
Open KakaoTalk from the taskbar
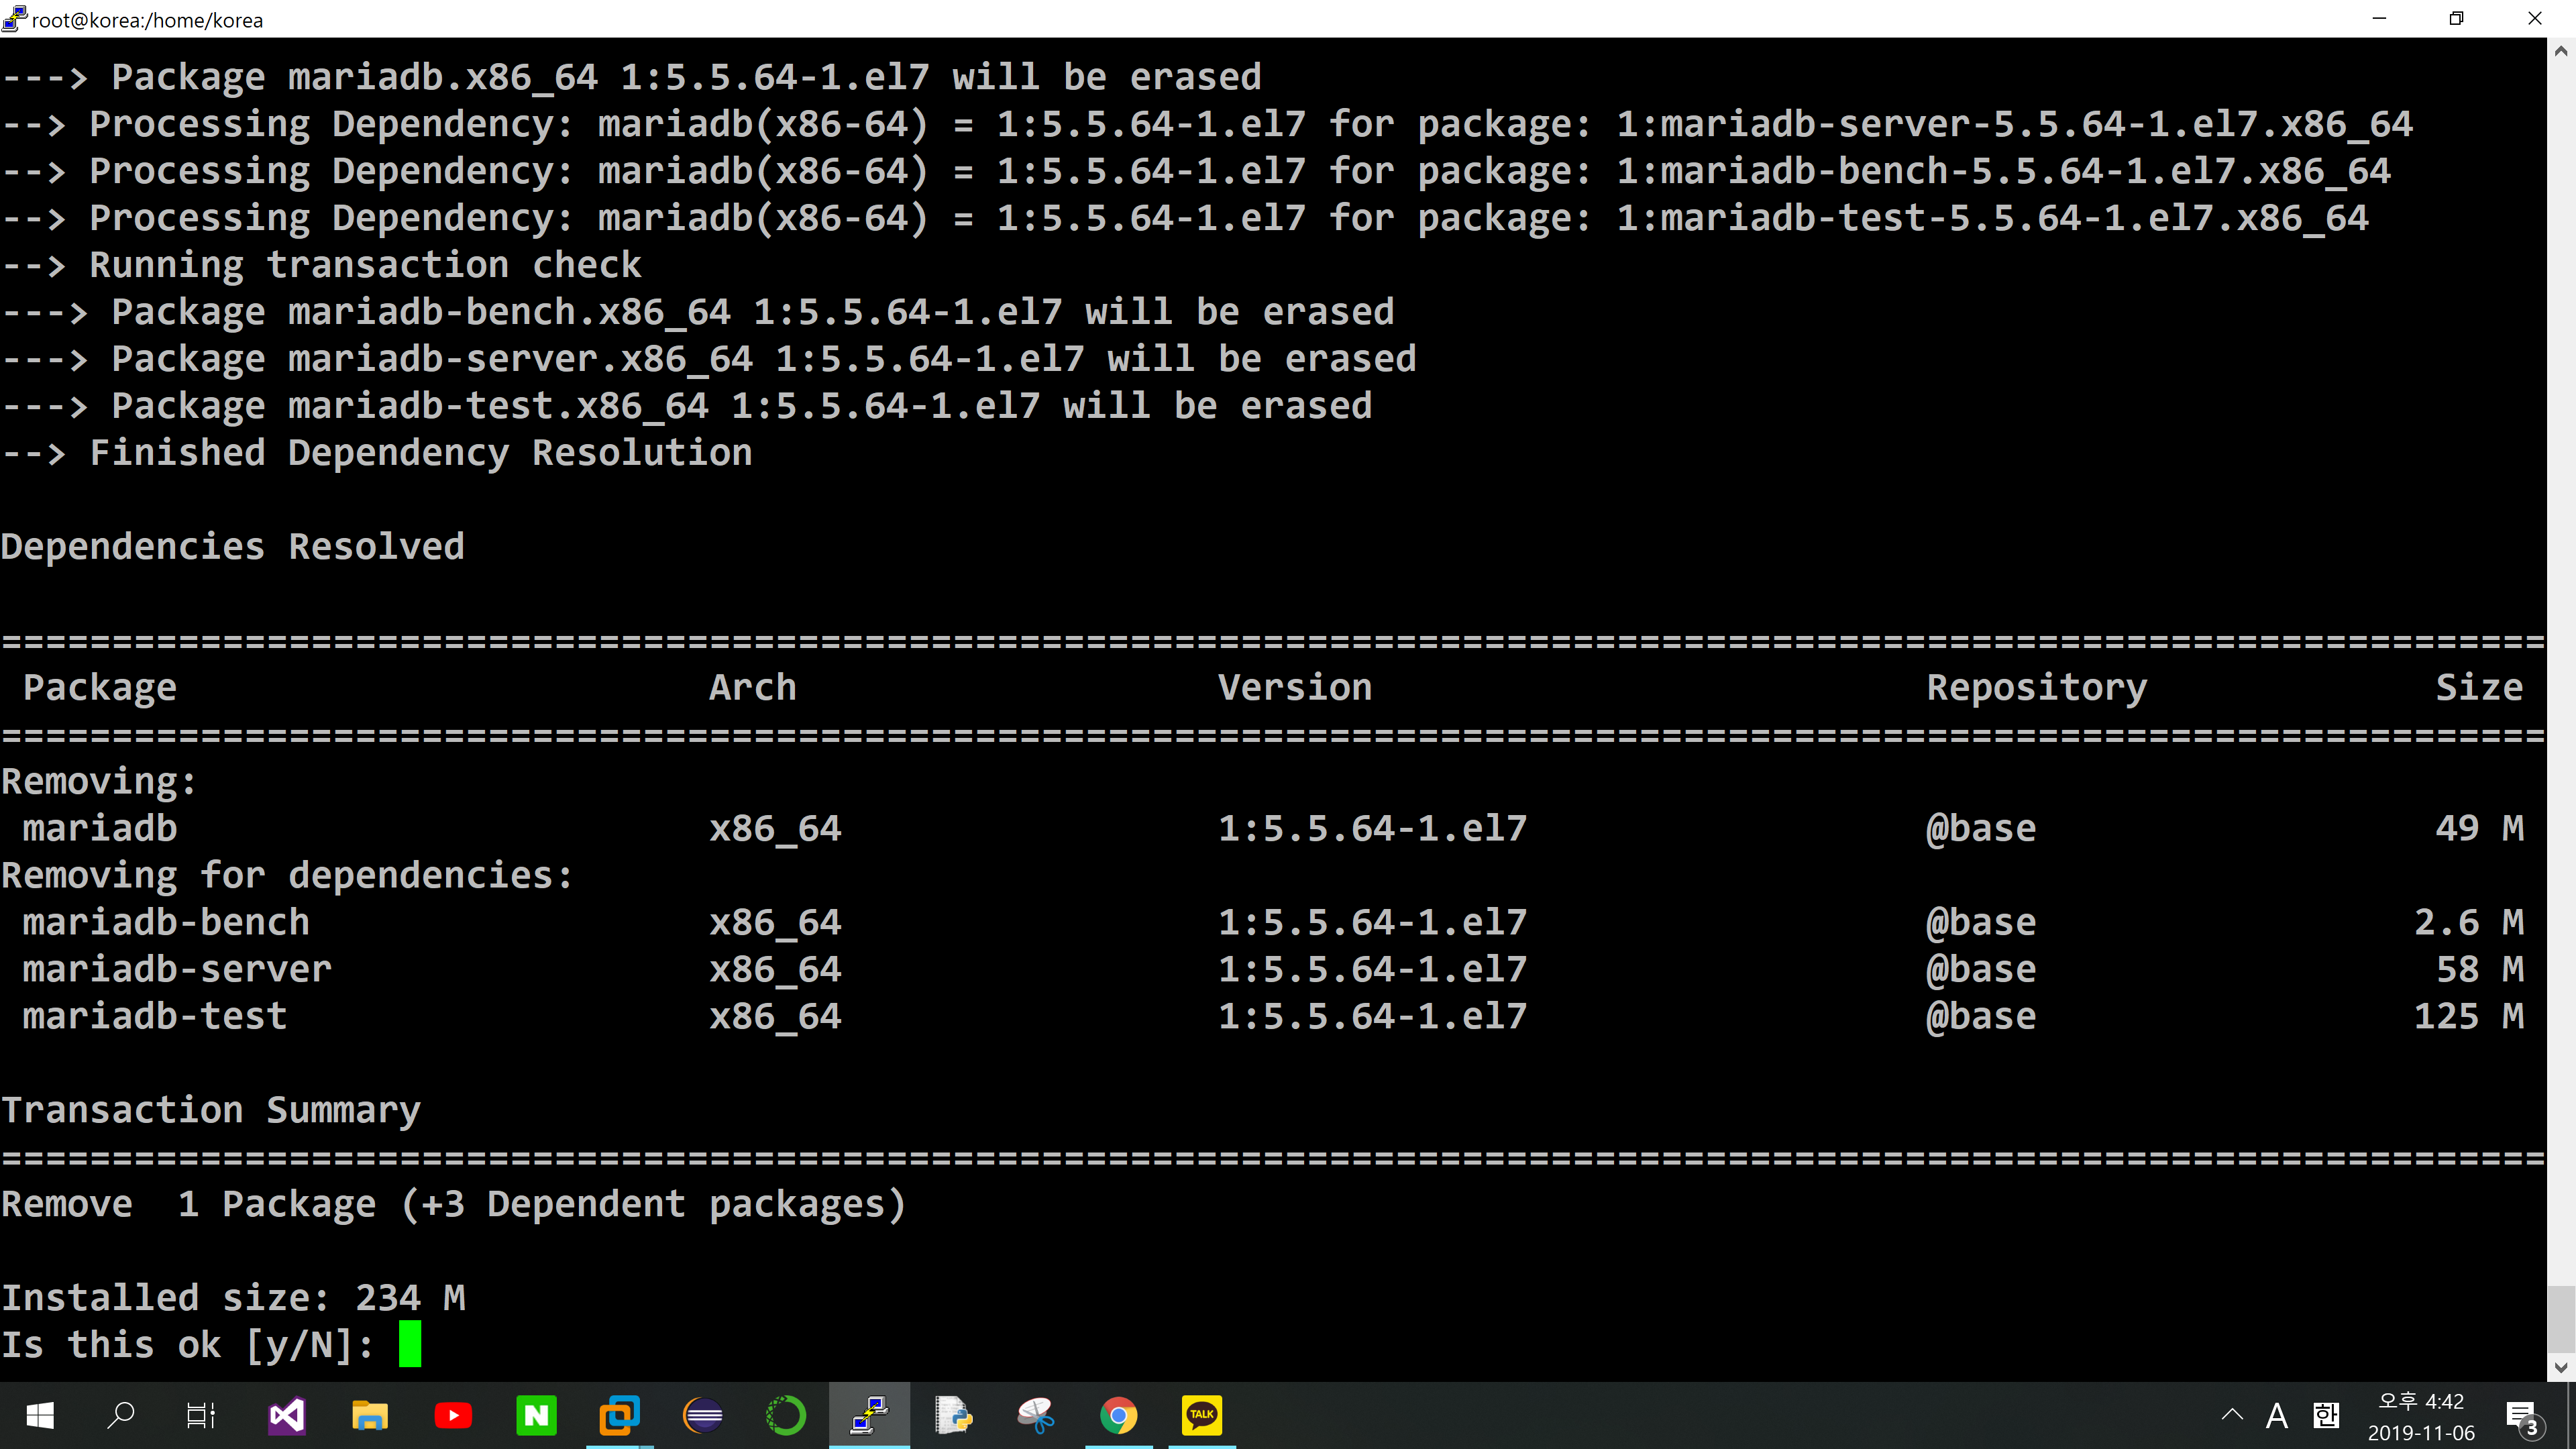1201,1415
